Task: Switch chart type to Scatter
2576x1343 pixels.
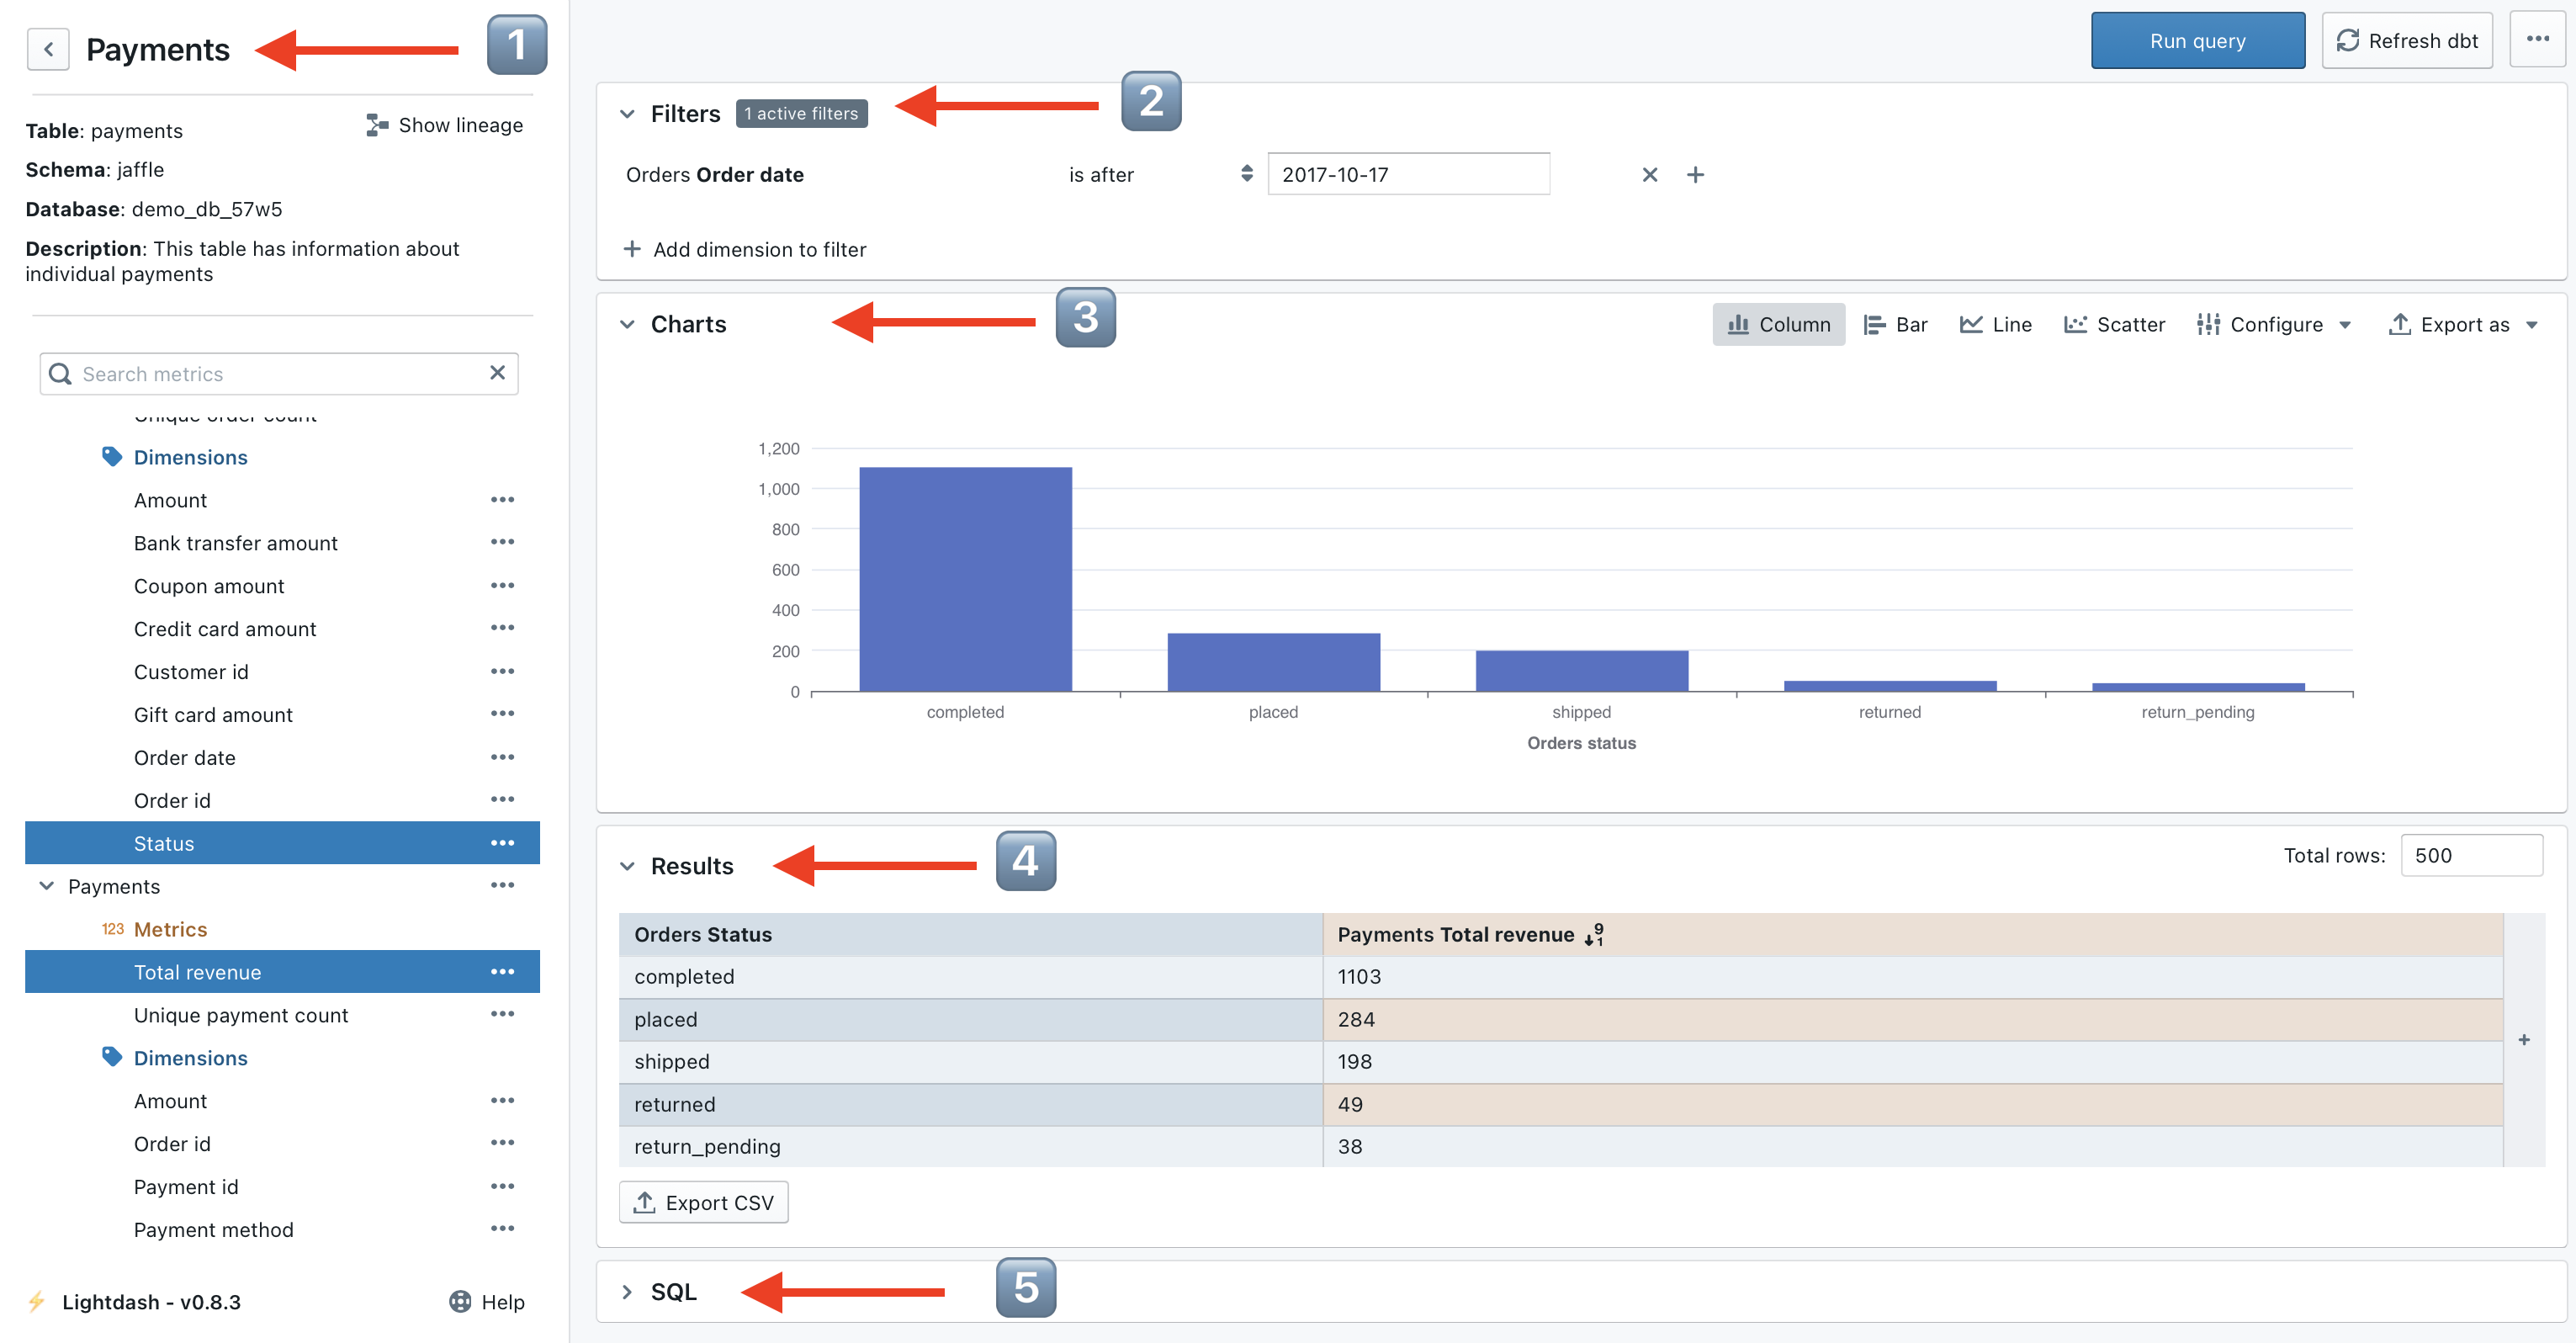Action: pos(2114,324)
